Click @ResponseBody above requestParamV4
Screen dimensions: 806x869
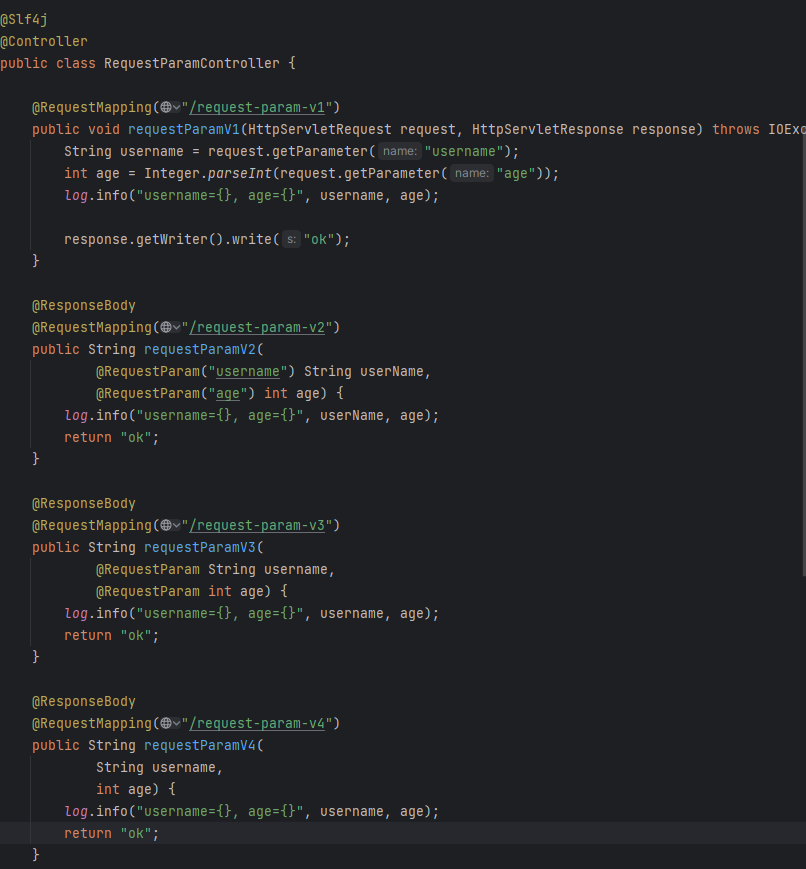pos(84,702)
